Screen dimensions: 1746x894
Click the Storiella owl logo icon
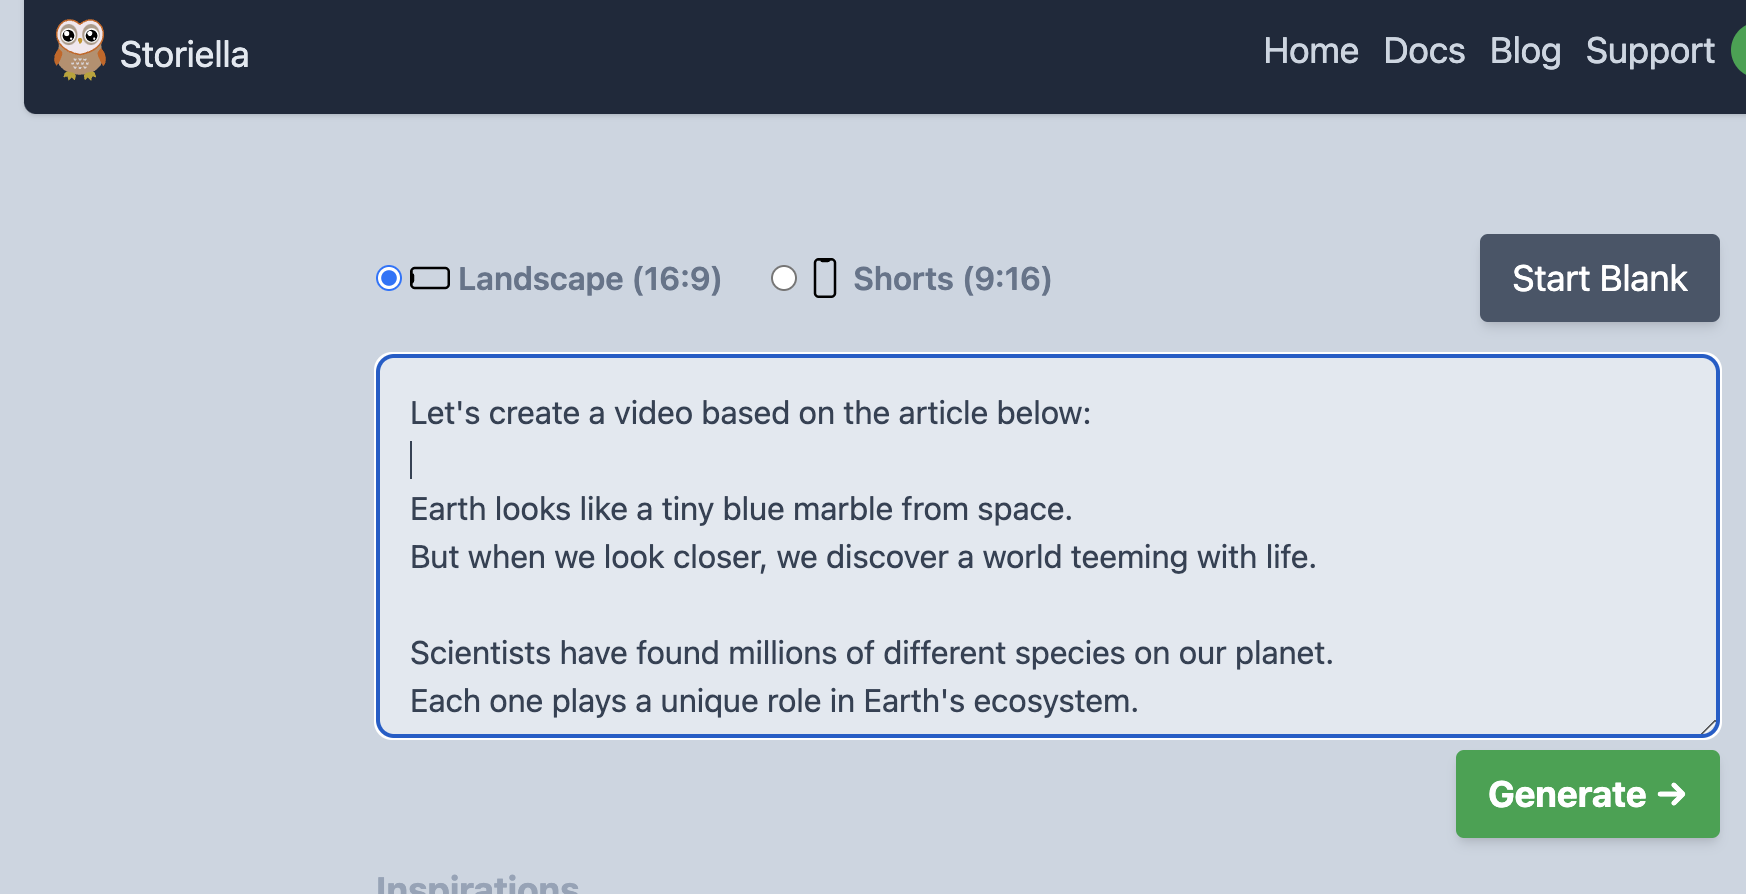tap(79, 50)
